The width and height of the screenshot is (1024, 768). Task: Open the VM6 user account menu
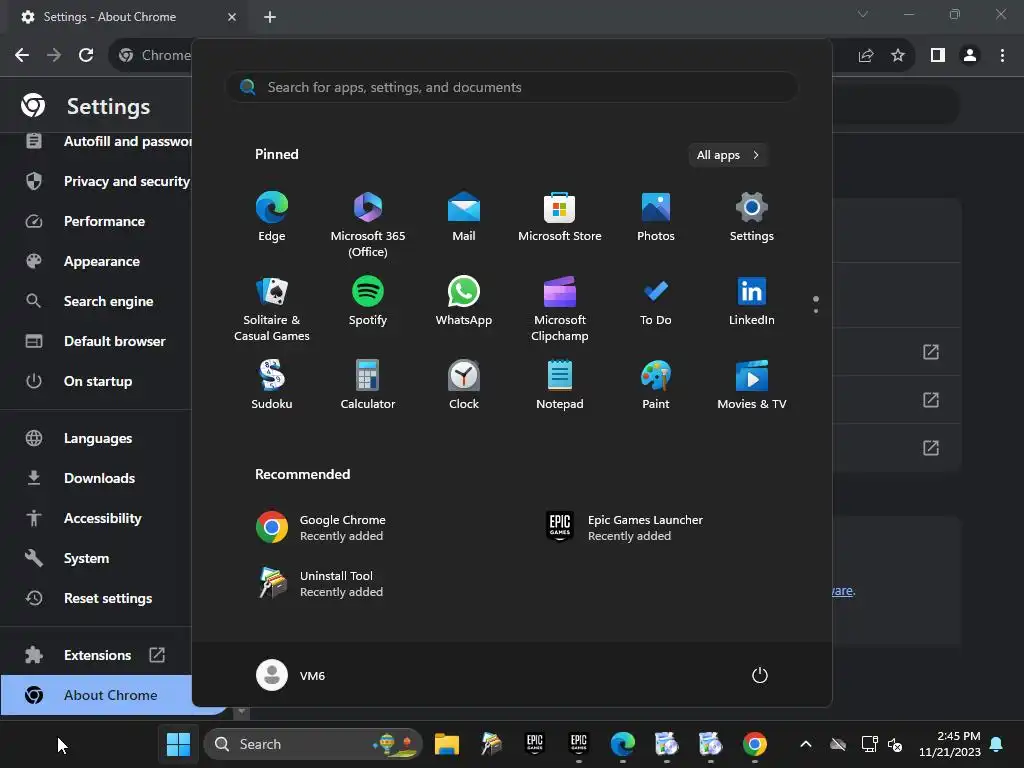tap(291, 675)
